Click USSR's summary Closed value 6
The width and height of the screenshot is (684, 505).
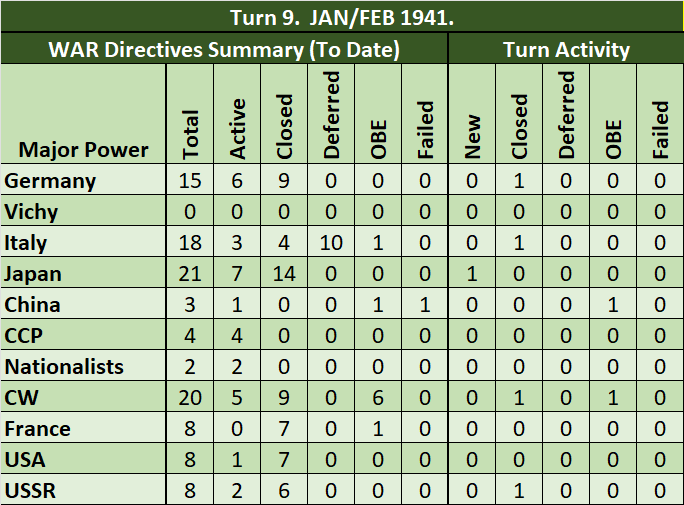pos(284,491)
